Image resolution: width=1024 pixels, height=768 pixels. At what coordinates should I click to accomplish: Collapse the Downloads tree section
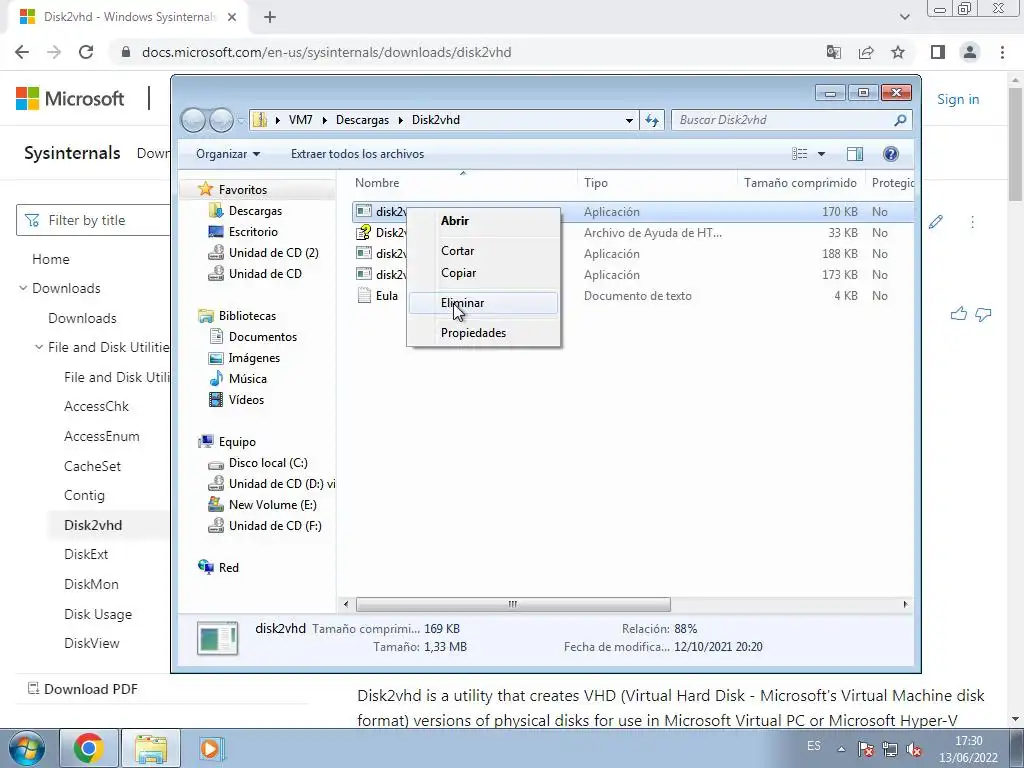tap(23, 288)
